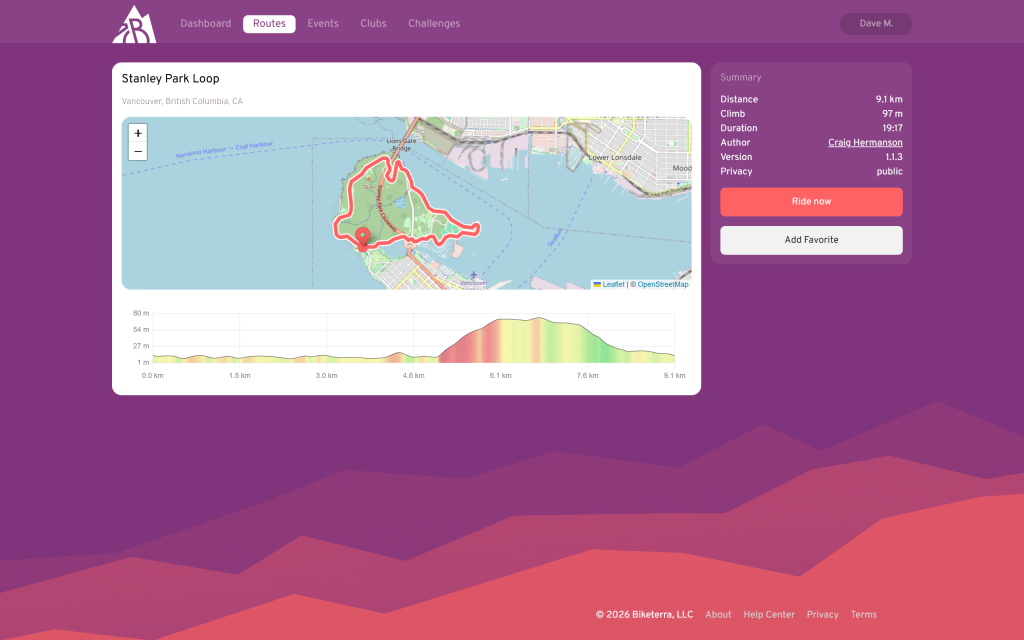Select the Routes tab

pyautogui.click(x=269, y=24)
